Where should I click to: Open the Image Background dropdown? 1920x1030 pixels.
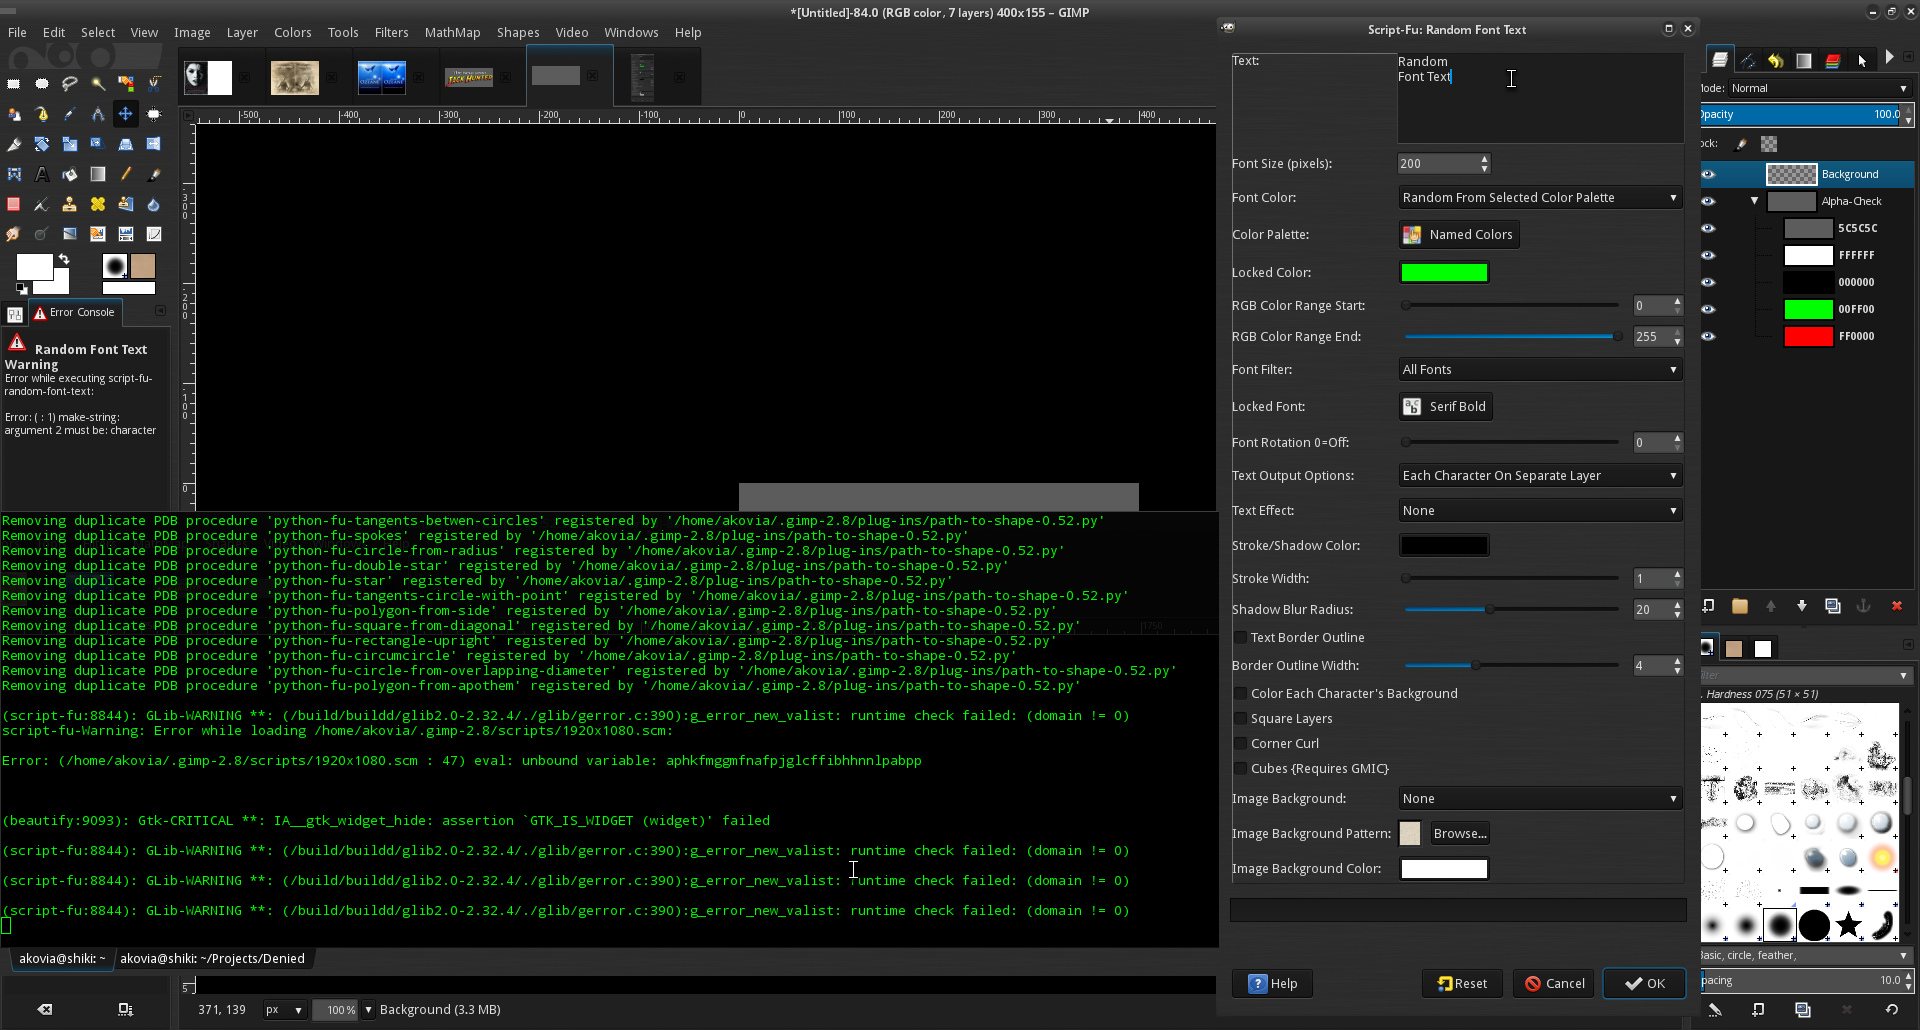coord(1540,799)
